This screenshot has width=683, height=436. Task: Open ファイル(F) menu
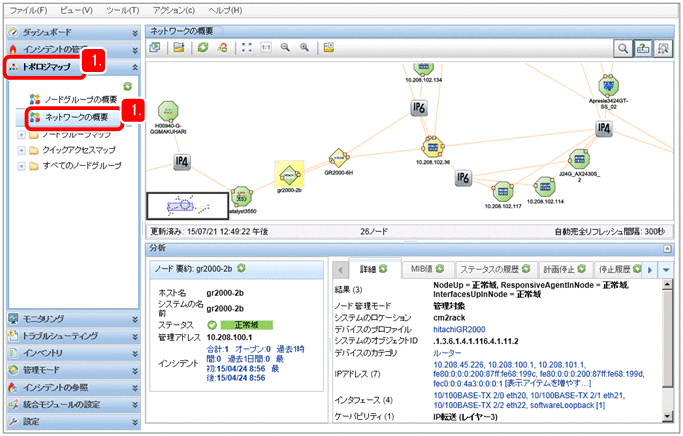[x=28, y=10]
